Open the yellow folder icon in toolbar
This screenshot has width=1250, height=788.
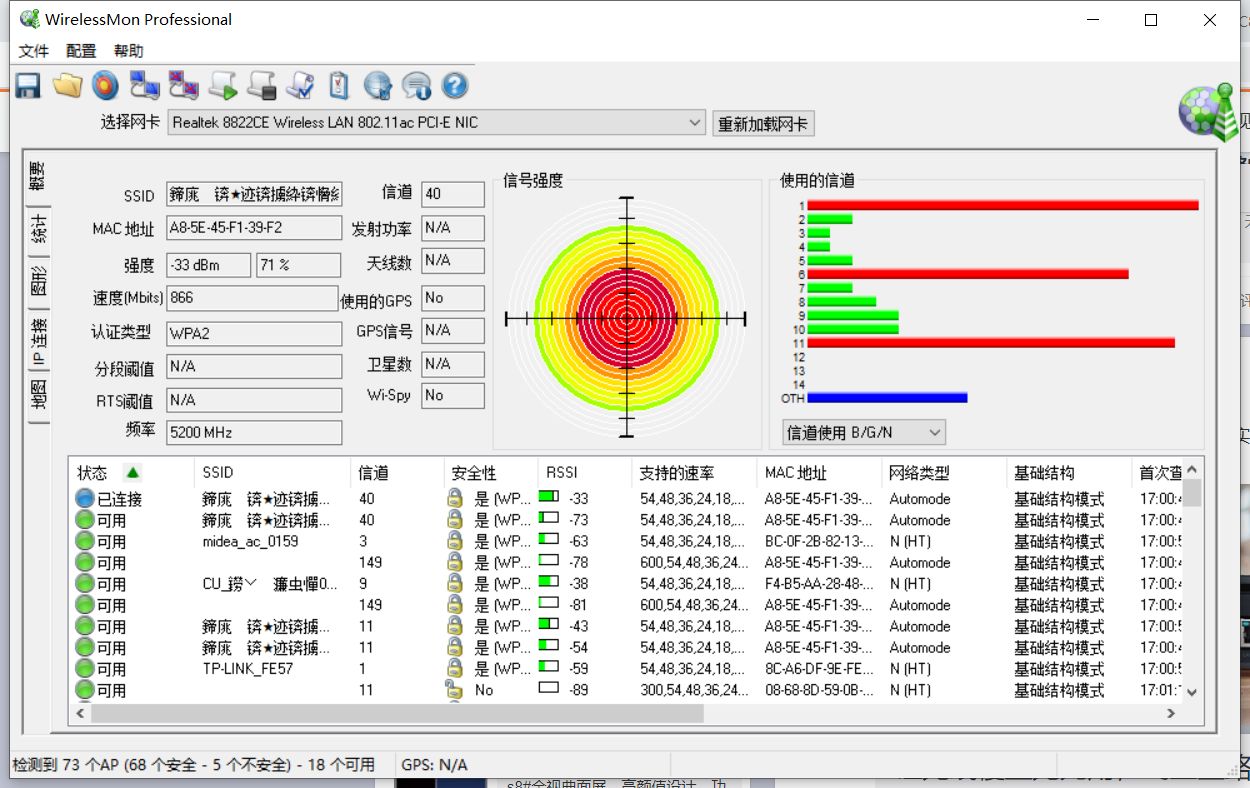(x=67, y=86)
